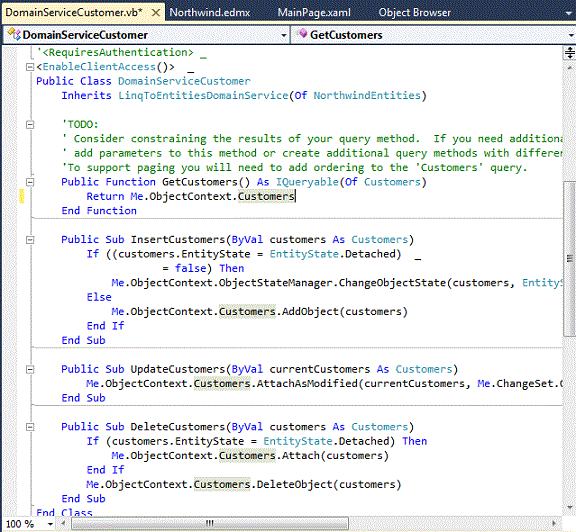This screenshot has height=532, width=576.
Task: Collapse the EnableClientAccess class region
Action: [30, 67]
